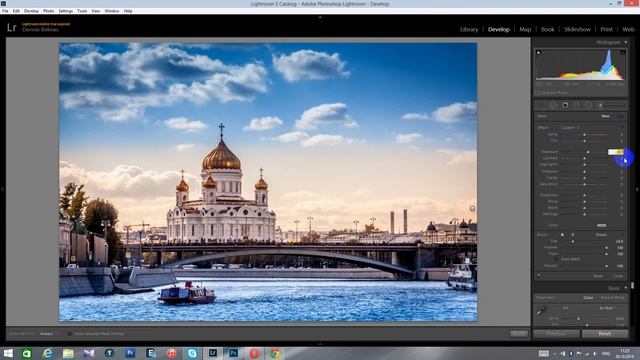Select the Radial Filter tool
Screen dimensions: 640x360
(588, 105)
